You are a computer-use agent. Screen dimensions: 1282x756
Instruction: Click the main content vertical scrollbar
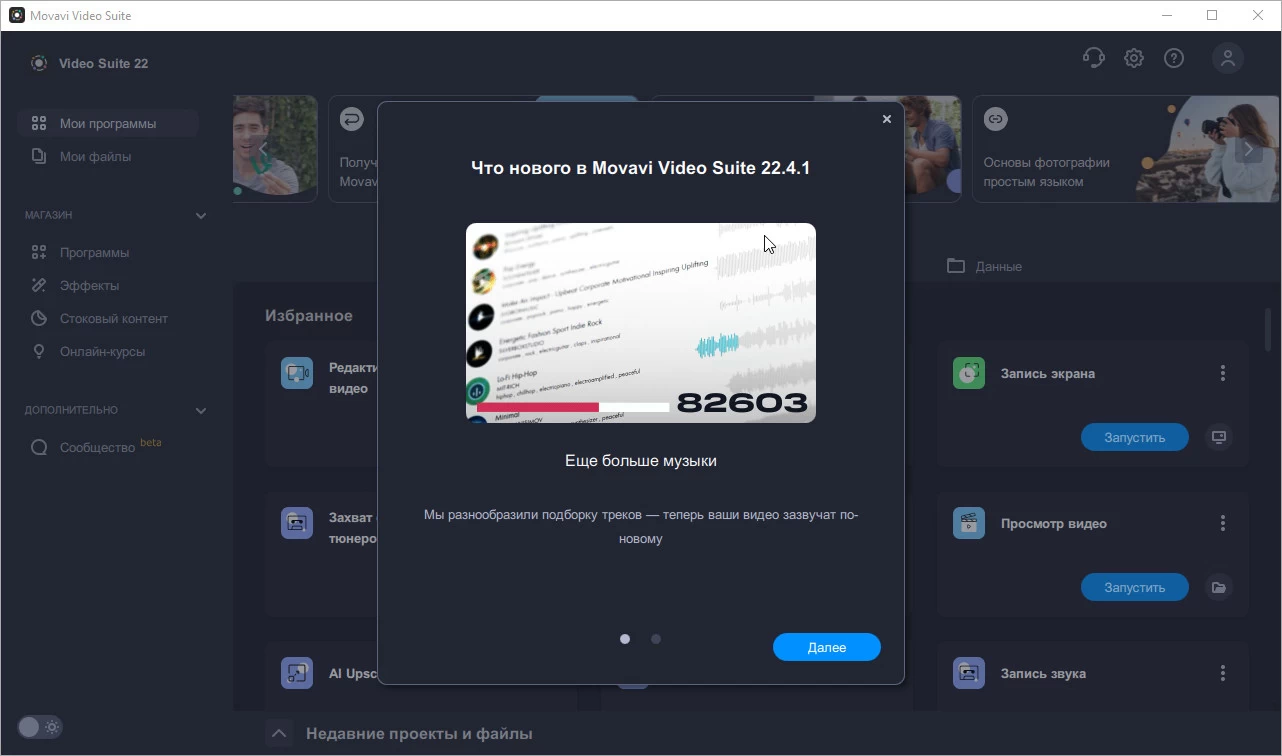coord(1268,330)
